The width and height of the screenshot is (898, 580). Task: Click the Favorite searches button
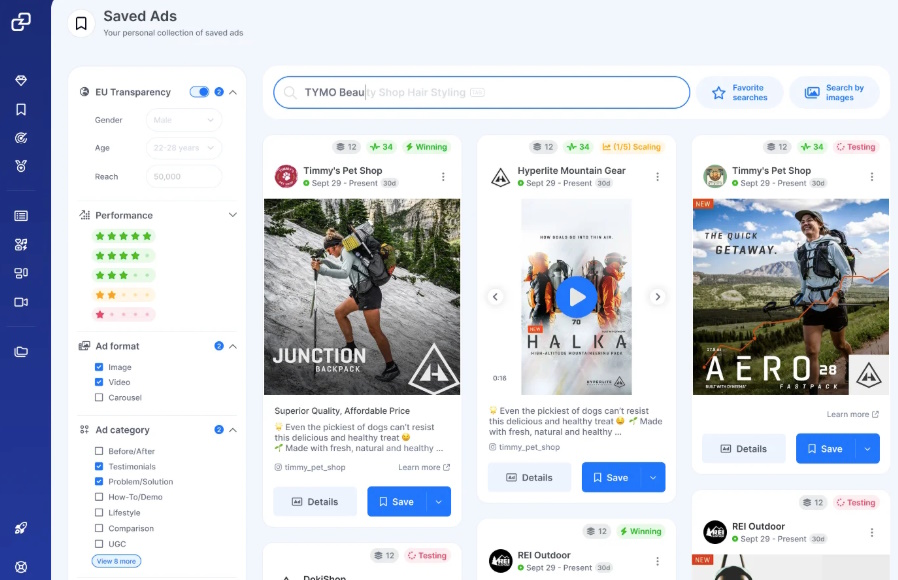click(x=740, y=93)
